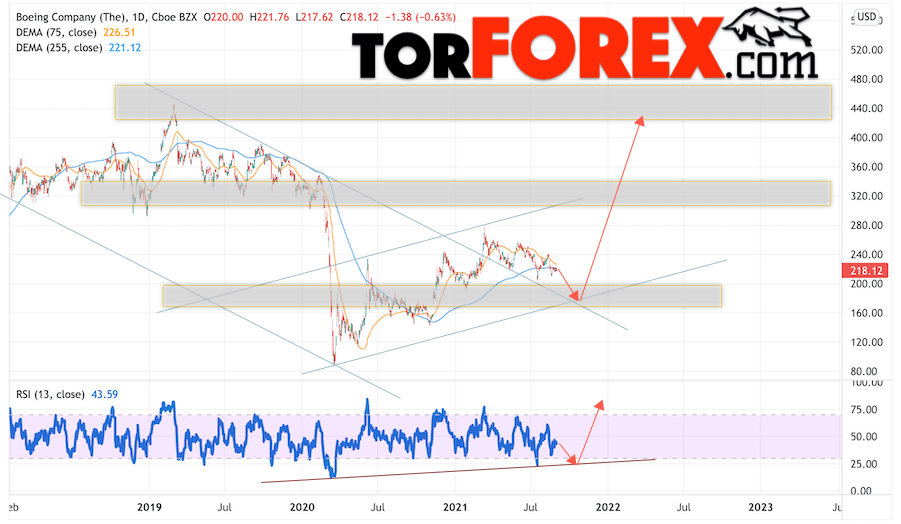
Task: Click the RSI value 43.59
Action: coord(105,395)
